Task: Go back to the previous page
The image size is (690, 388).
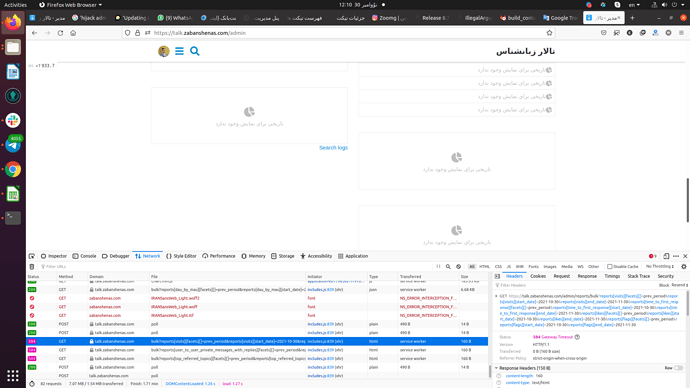Action: [x=34, y=33]
